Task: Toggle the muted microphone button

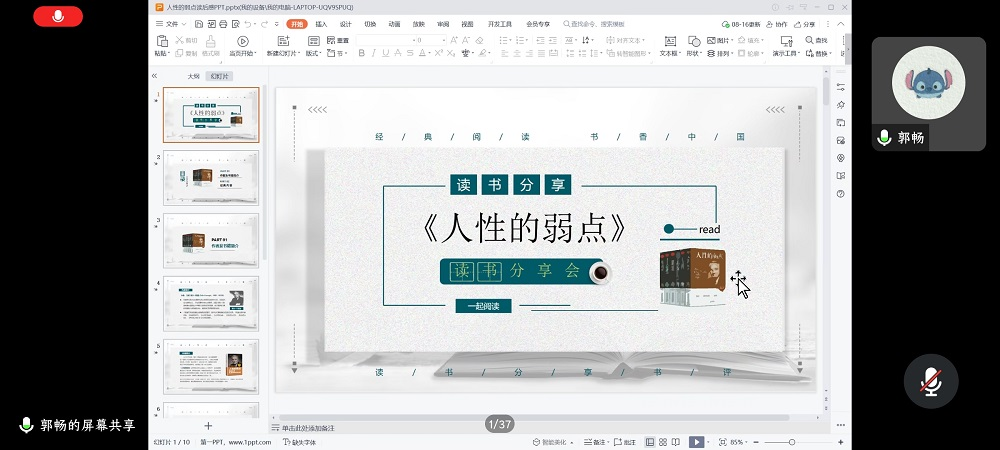Action: [931, 381]
